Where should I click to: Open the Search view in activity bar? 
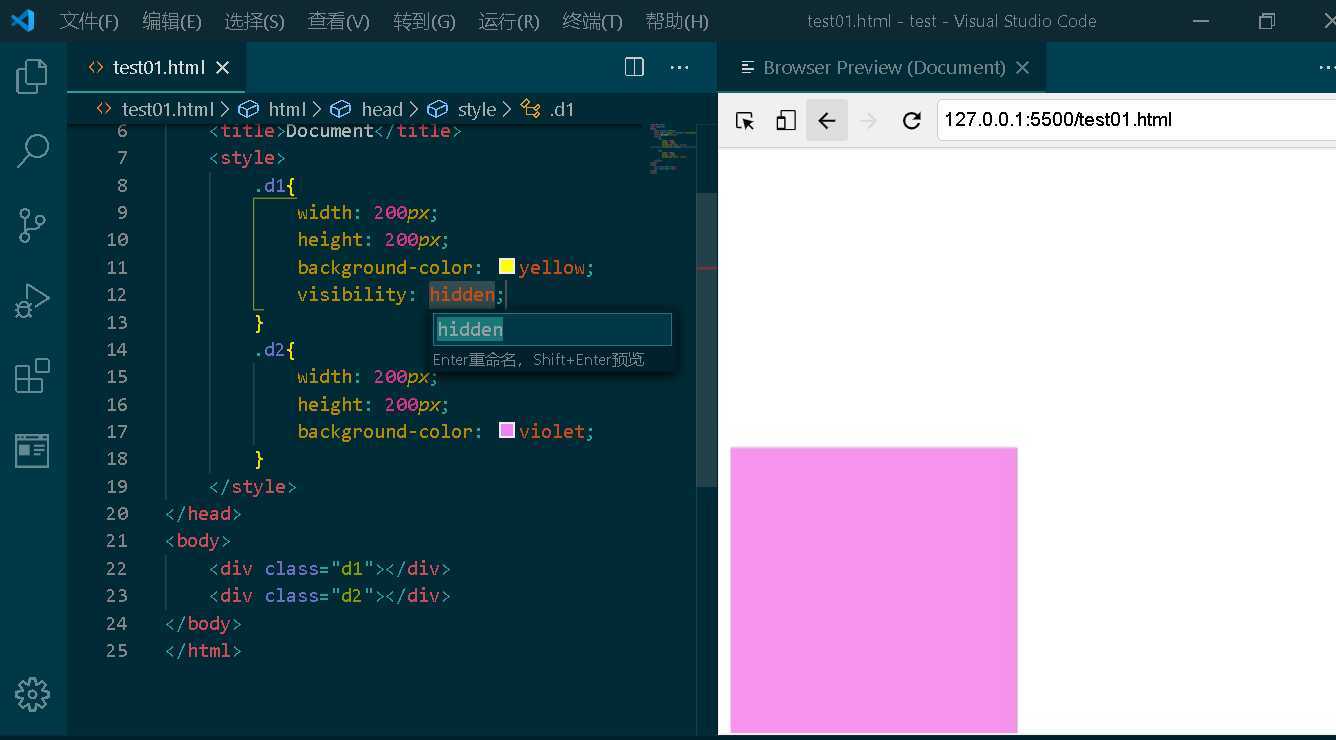pyautogui.click(x=32, y=151)
